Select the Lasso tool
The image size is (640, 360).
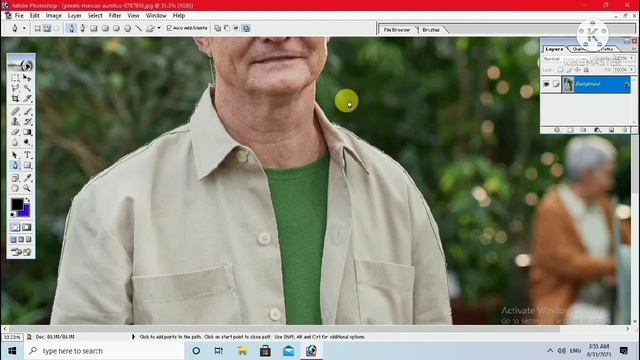tap(16, 88)
